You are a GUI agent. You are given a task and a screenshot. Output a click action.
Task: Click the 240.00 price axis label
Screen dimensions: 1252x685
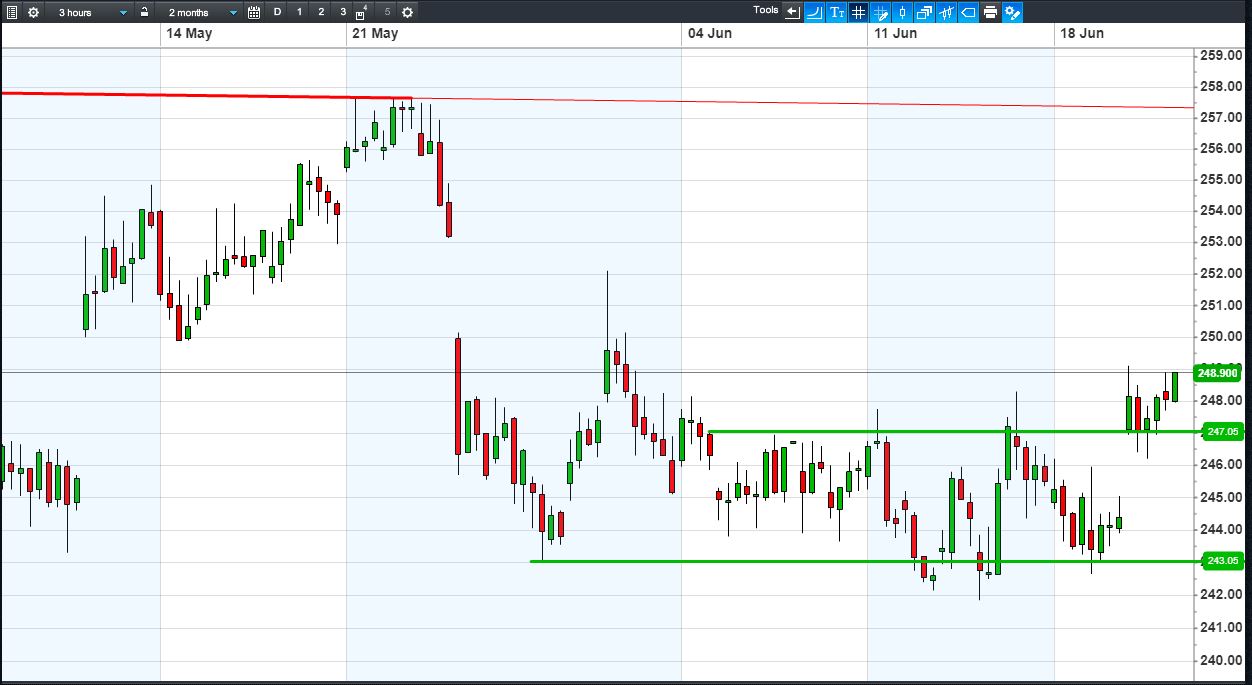tap(1220, 660)
